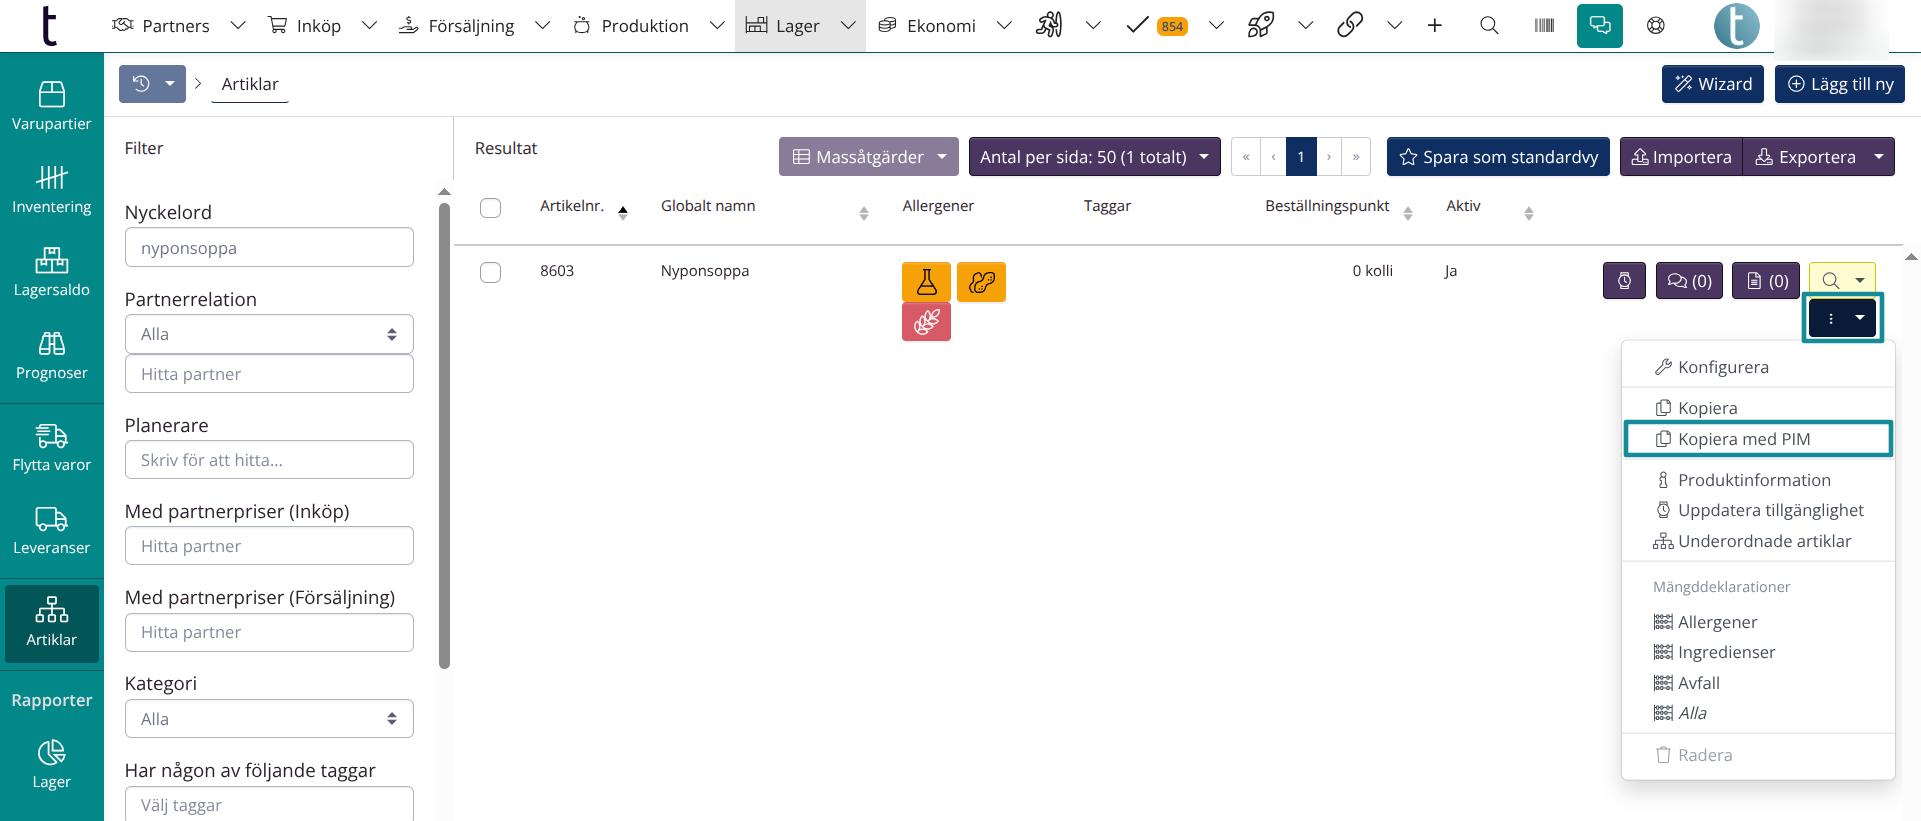Click the Lägg till ny button
1921x821 pixels.
(x=1839, y=84)
